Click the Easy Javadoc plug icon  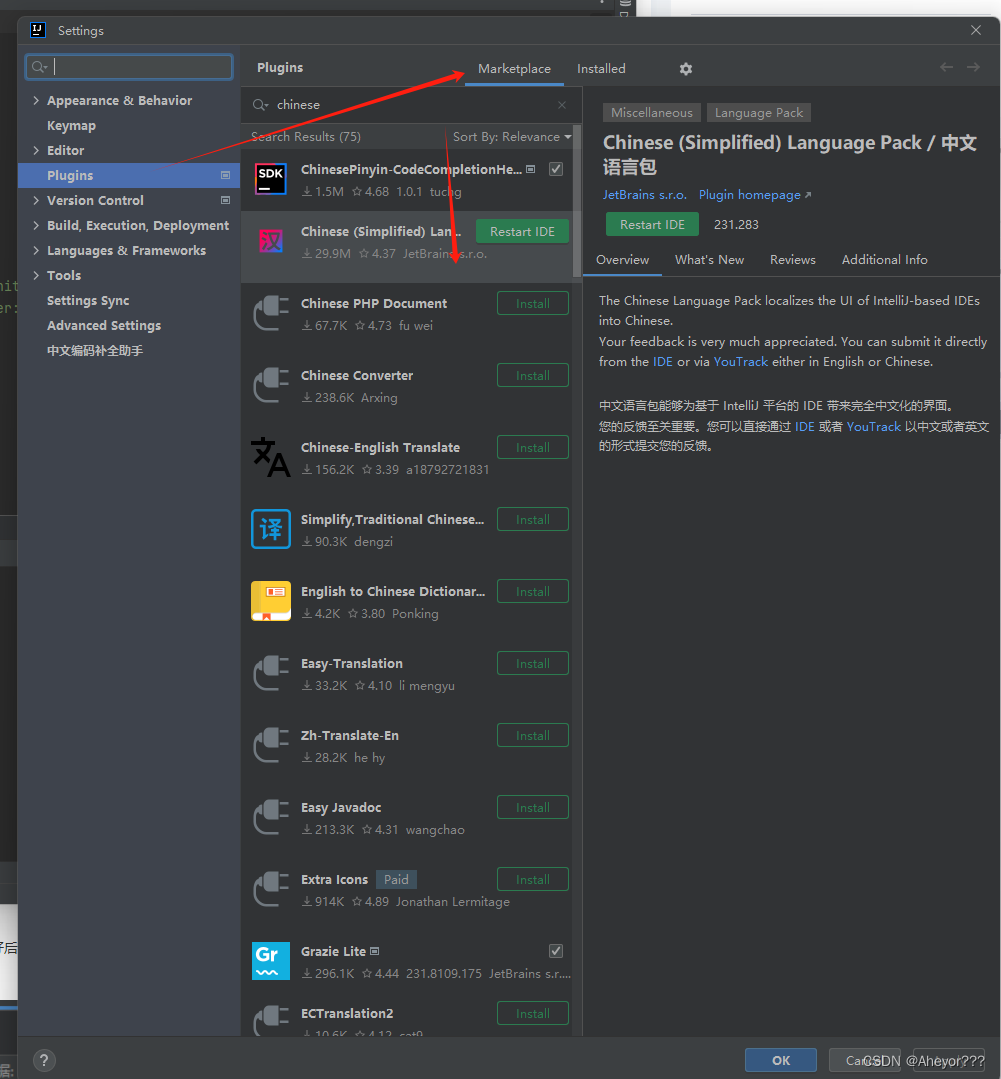270,818
